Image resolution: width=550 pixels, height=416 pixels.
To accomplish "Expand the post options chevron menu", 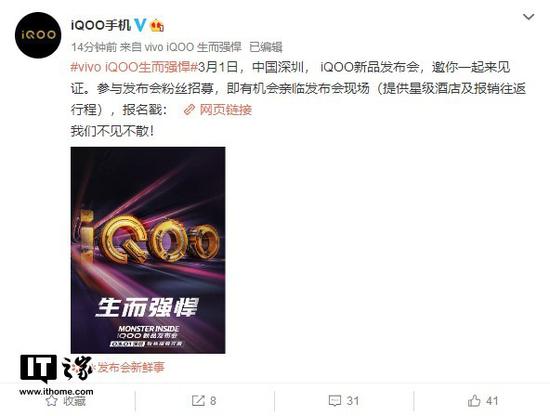I will (528, 17).
